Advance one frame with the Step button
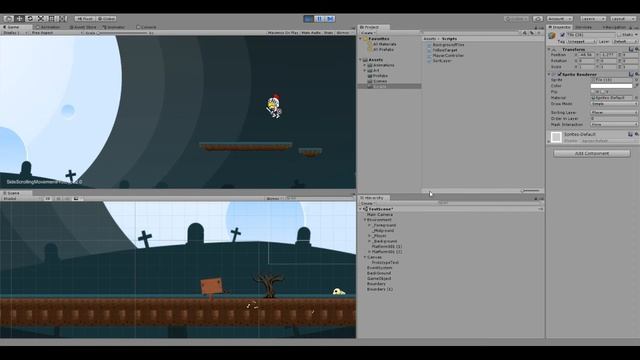Image resolution: width=640 pixels, height=360 pixels. [330, 19]
